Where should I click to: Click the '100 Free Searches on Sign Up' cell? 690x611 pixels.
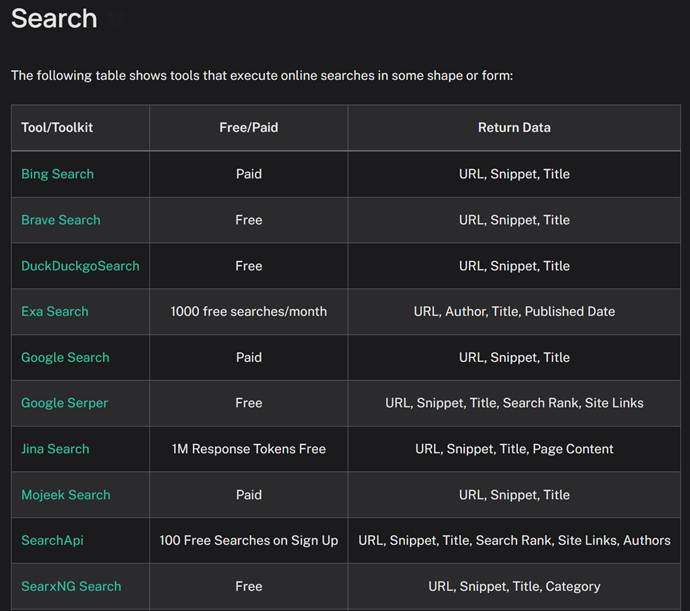click(249, 541)
